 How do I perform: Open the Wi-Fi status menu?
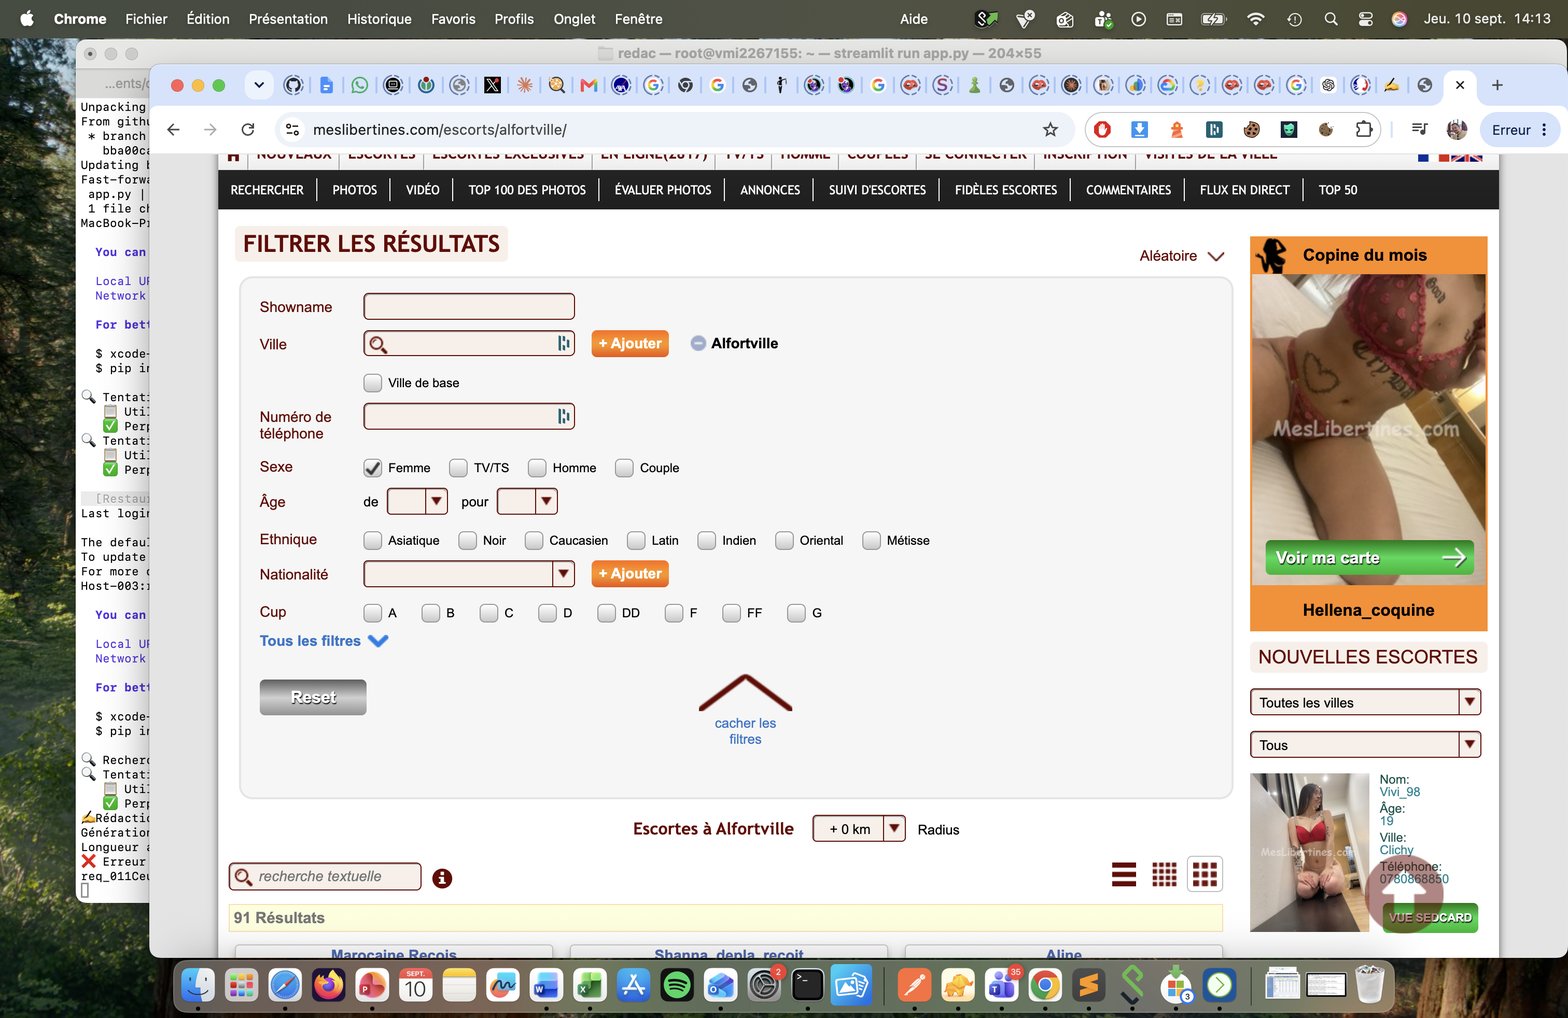point(1256,19)
